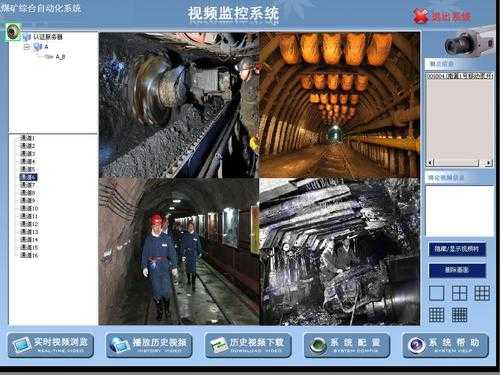500x375 pixels.
Task: Select 通道3 in channel list
Action: click(28, 153)
